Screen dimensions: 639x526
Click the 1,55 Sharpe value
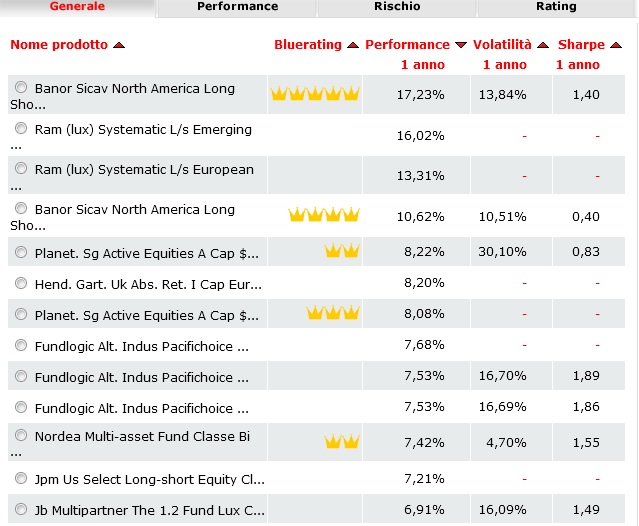click(586, 442)
